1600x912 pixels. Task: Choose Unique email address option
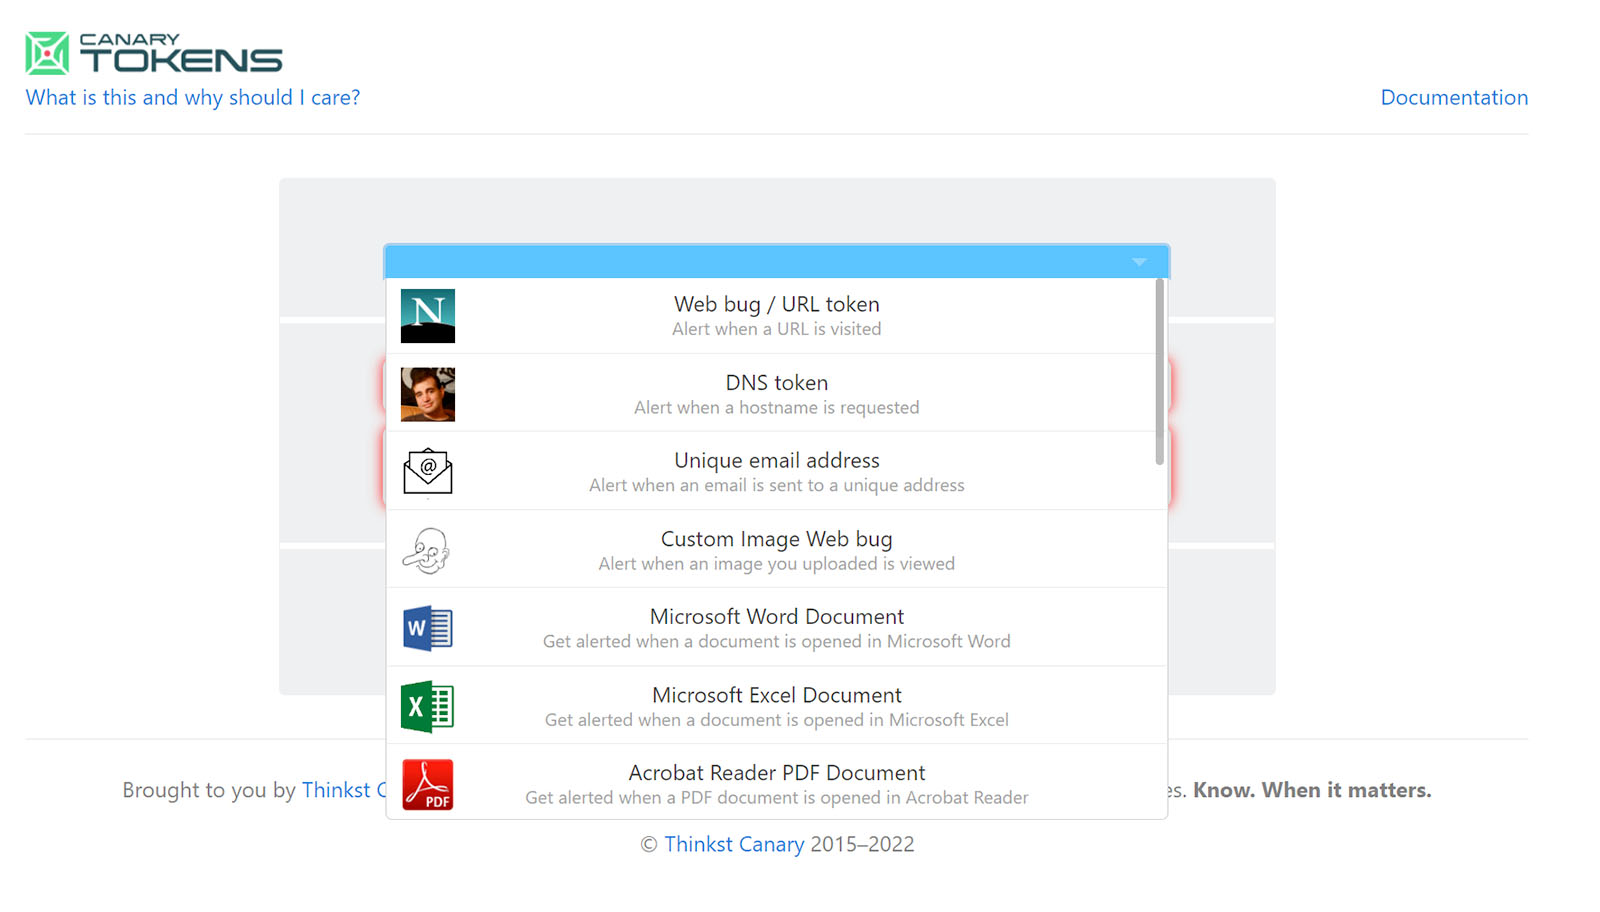777,472
